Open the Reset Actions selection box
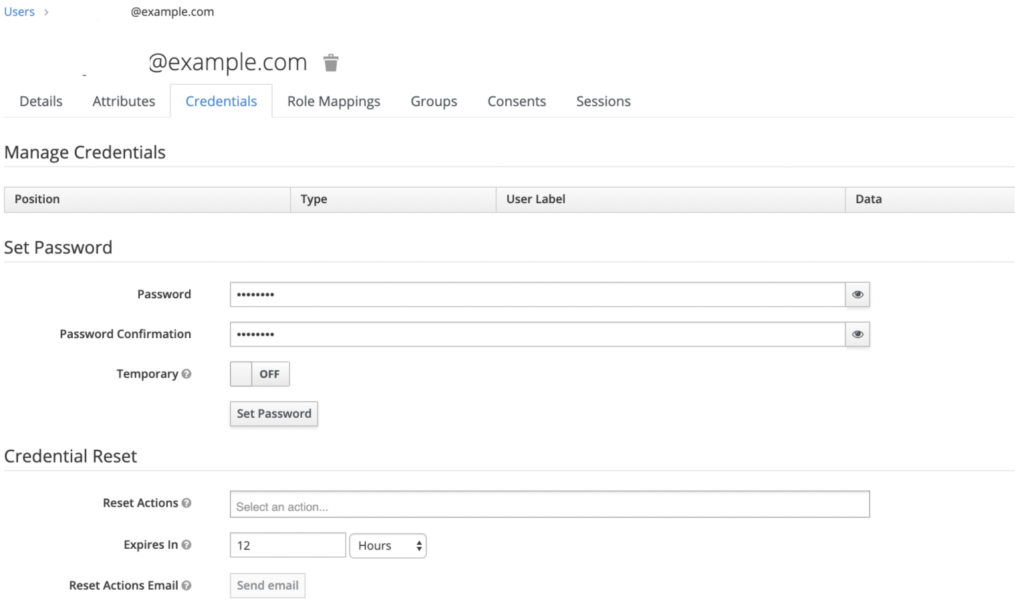This screenshot has width=1024, height=615. point(549,506)
